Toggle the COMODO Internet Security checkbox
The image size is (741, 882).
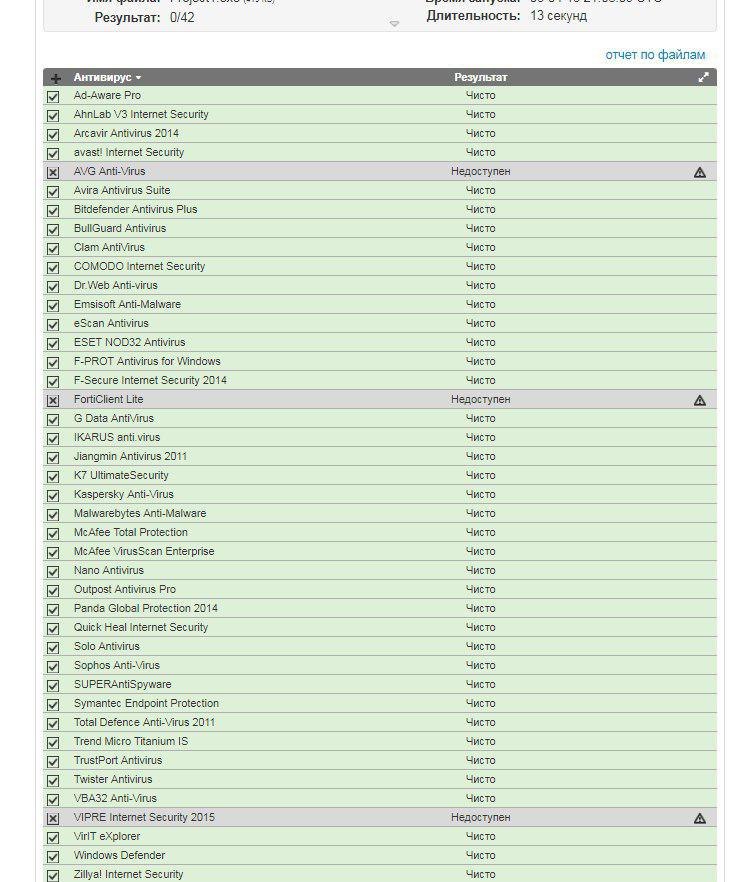pyautogui.click(x=53, y=268)
